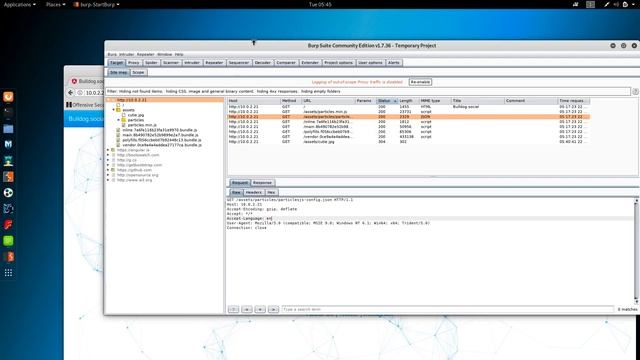The width and height of the screenshot is (640, 360).
Task: Show all applications grid icon
Action: (8, 273)
